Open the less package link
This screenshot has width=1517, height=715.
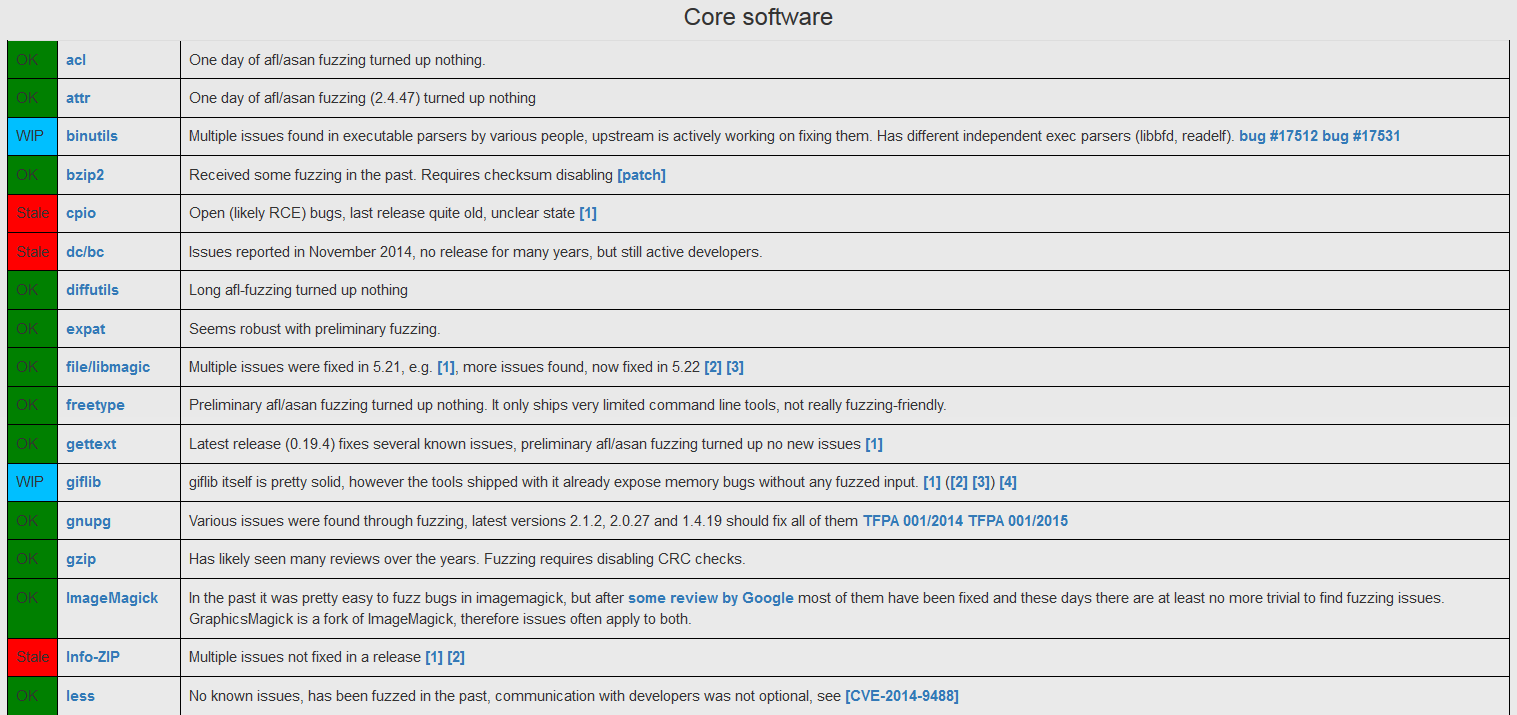[80, 696]
